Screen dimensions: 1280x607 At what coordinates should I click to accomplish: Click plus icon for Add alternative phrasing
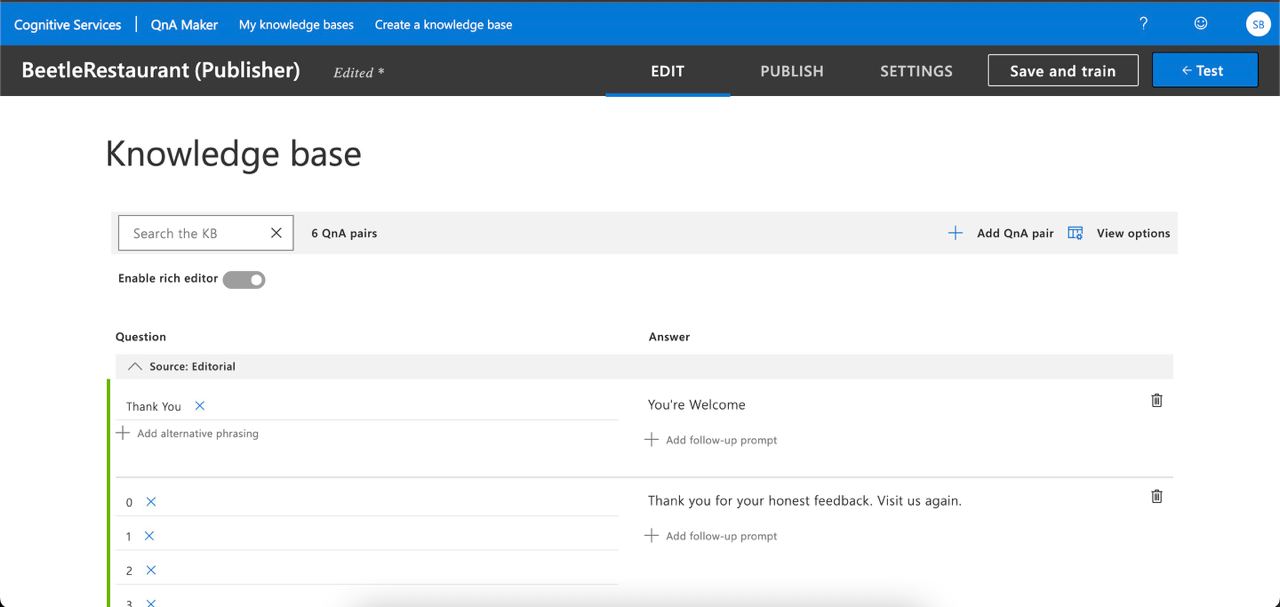(123, 433)
